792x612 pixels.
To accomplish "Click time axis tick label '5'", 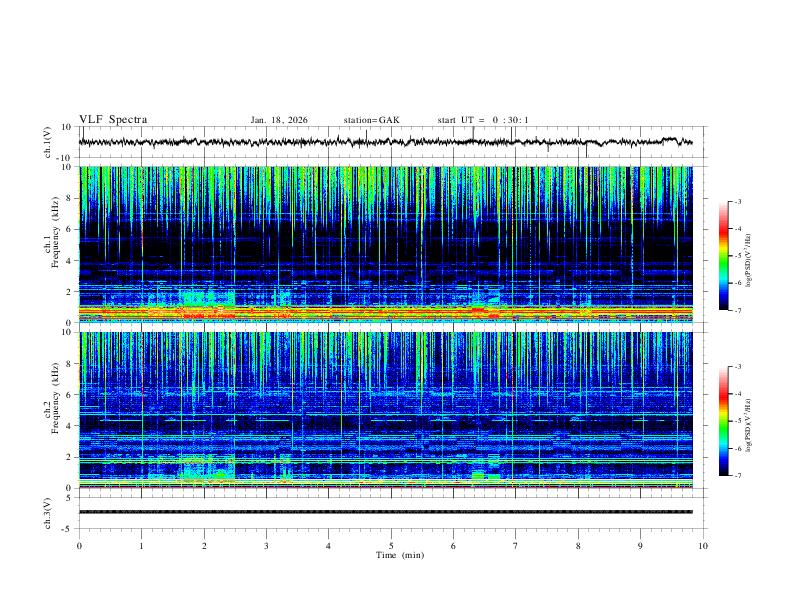I will (391, 546).
